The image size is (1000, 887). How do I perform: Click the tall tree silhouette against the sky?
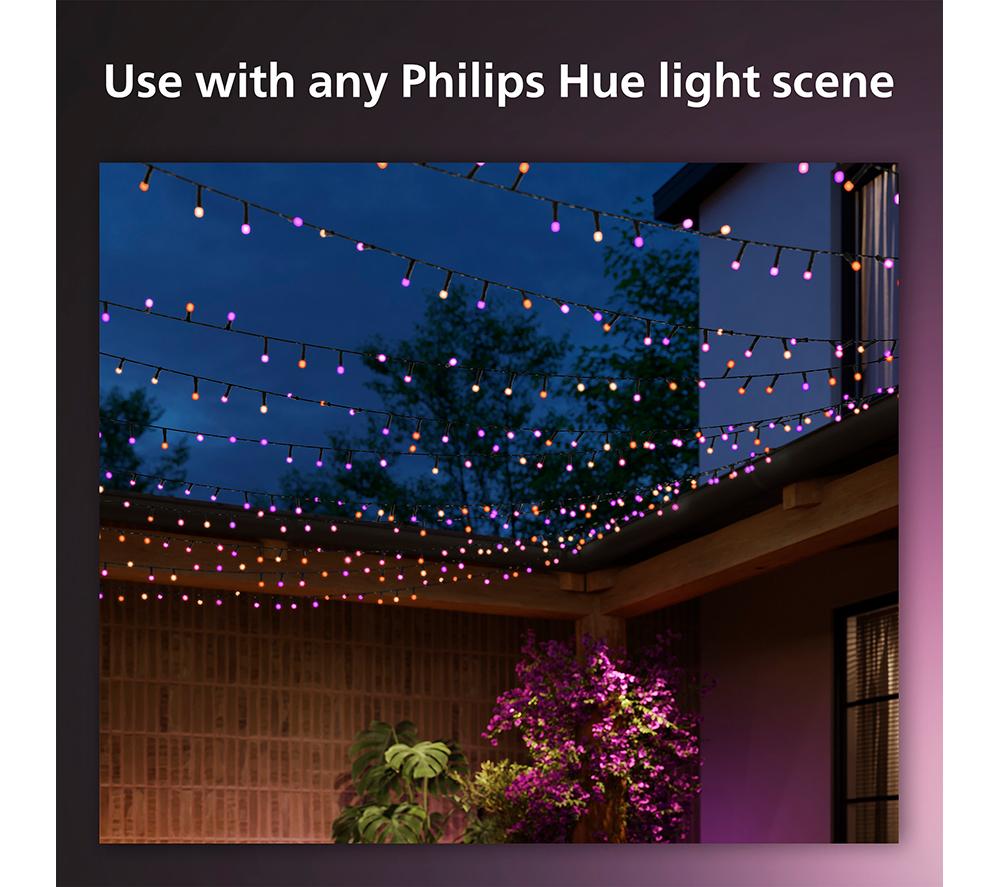[x=485, y=408]
